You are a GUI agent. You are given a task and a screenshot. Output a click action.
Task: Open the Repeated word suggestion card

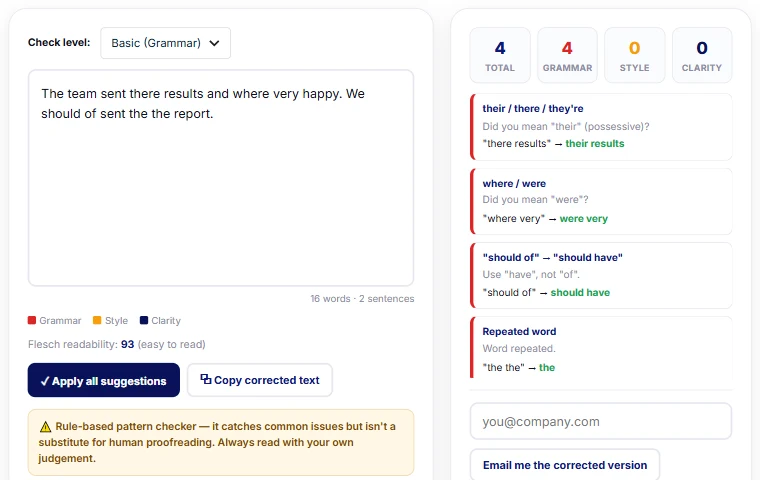click(x=601, y=347)
